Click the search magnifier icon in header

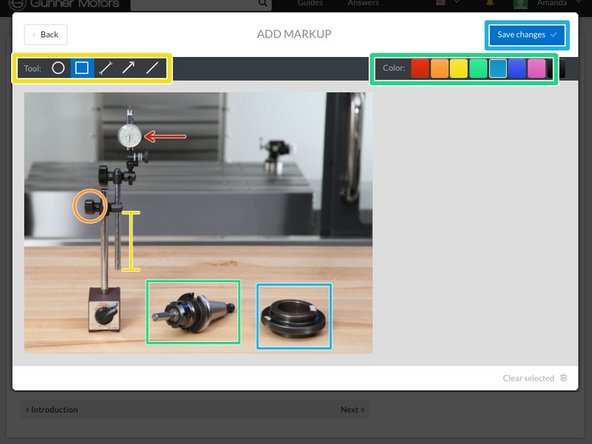click(263, 3)
